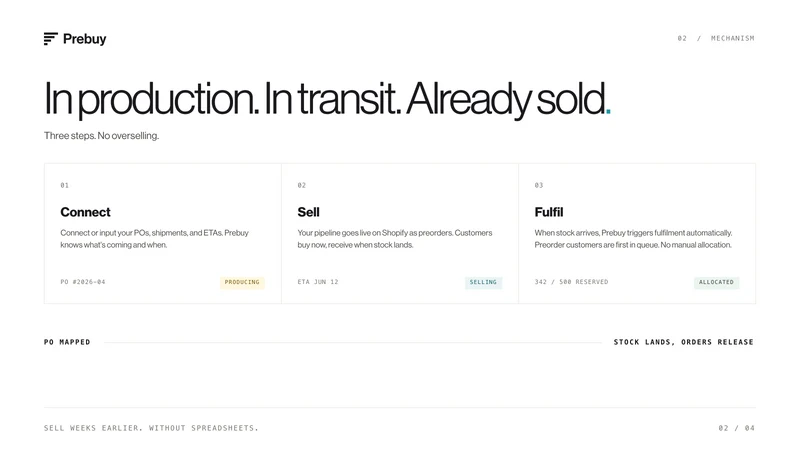
Task: Click the 342 / 500 RESERVED counter
Action: 571,282
